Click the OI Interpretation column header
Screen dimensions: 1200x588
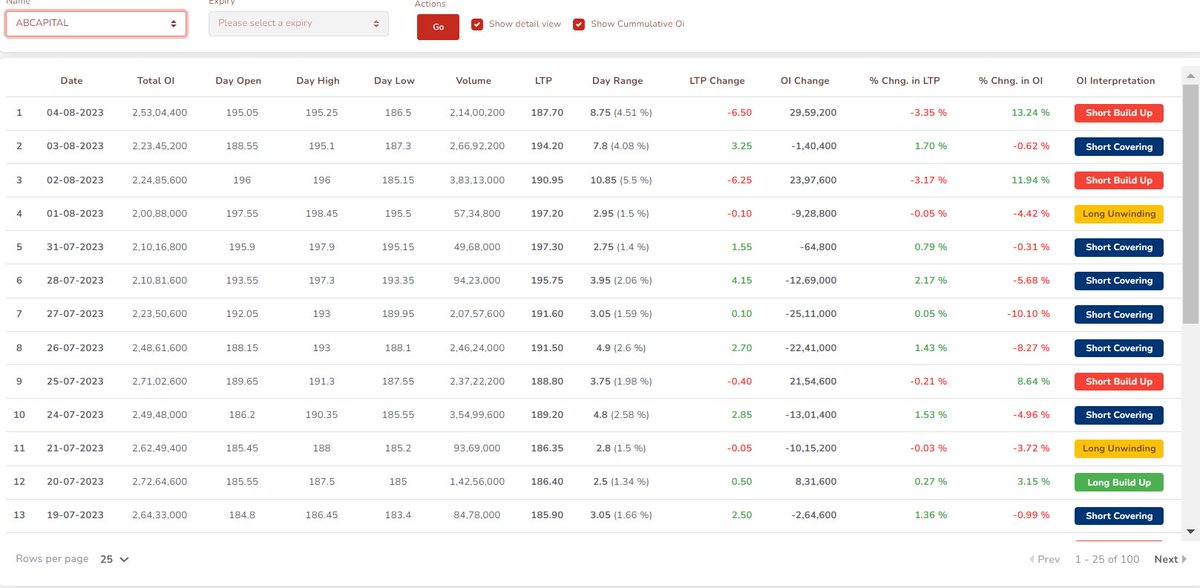1115,80
